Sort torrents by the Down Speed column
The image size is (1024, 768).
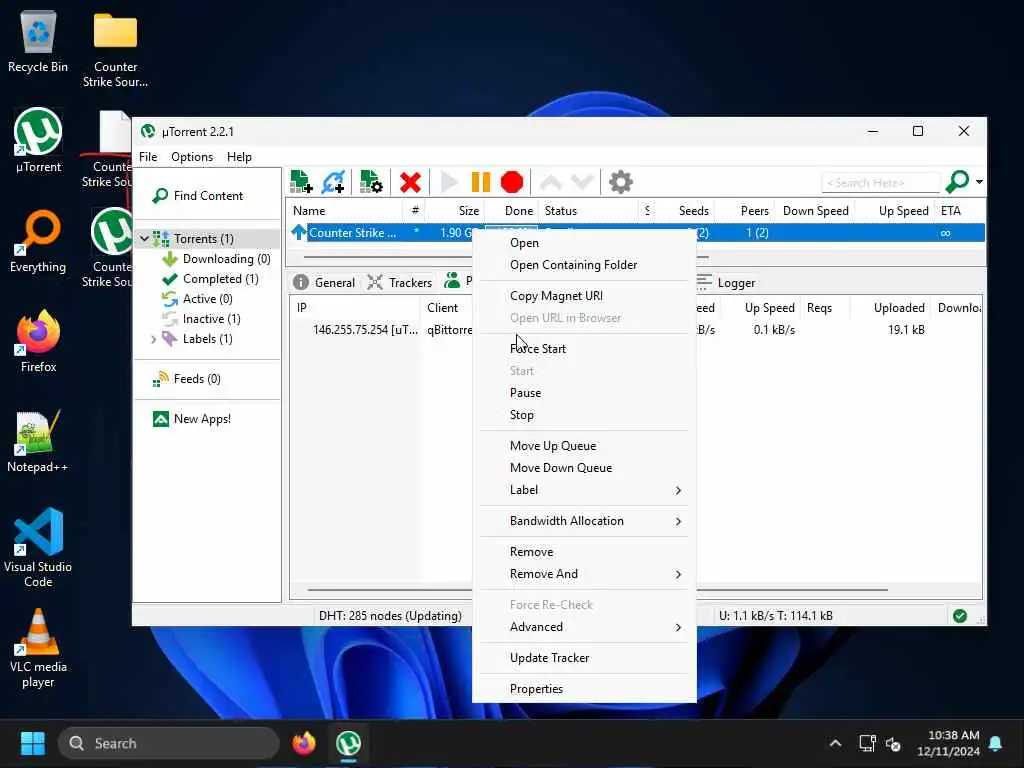click(815, 211)
